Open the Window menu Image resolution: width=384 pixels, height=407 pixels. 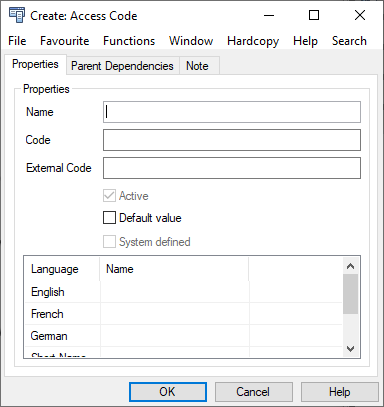pyautogui.click(x=191, y=41)
